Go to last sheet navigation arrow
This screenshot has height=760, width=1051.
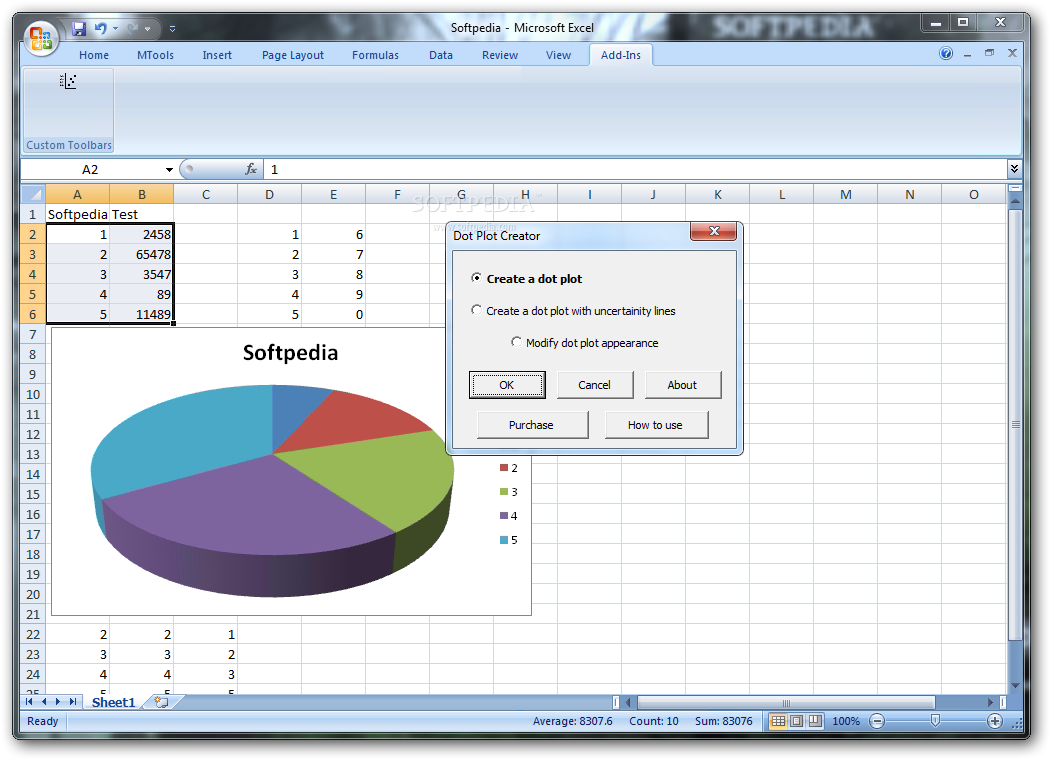(73, 702)
